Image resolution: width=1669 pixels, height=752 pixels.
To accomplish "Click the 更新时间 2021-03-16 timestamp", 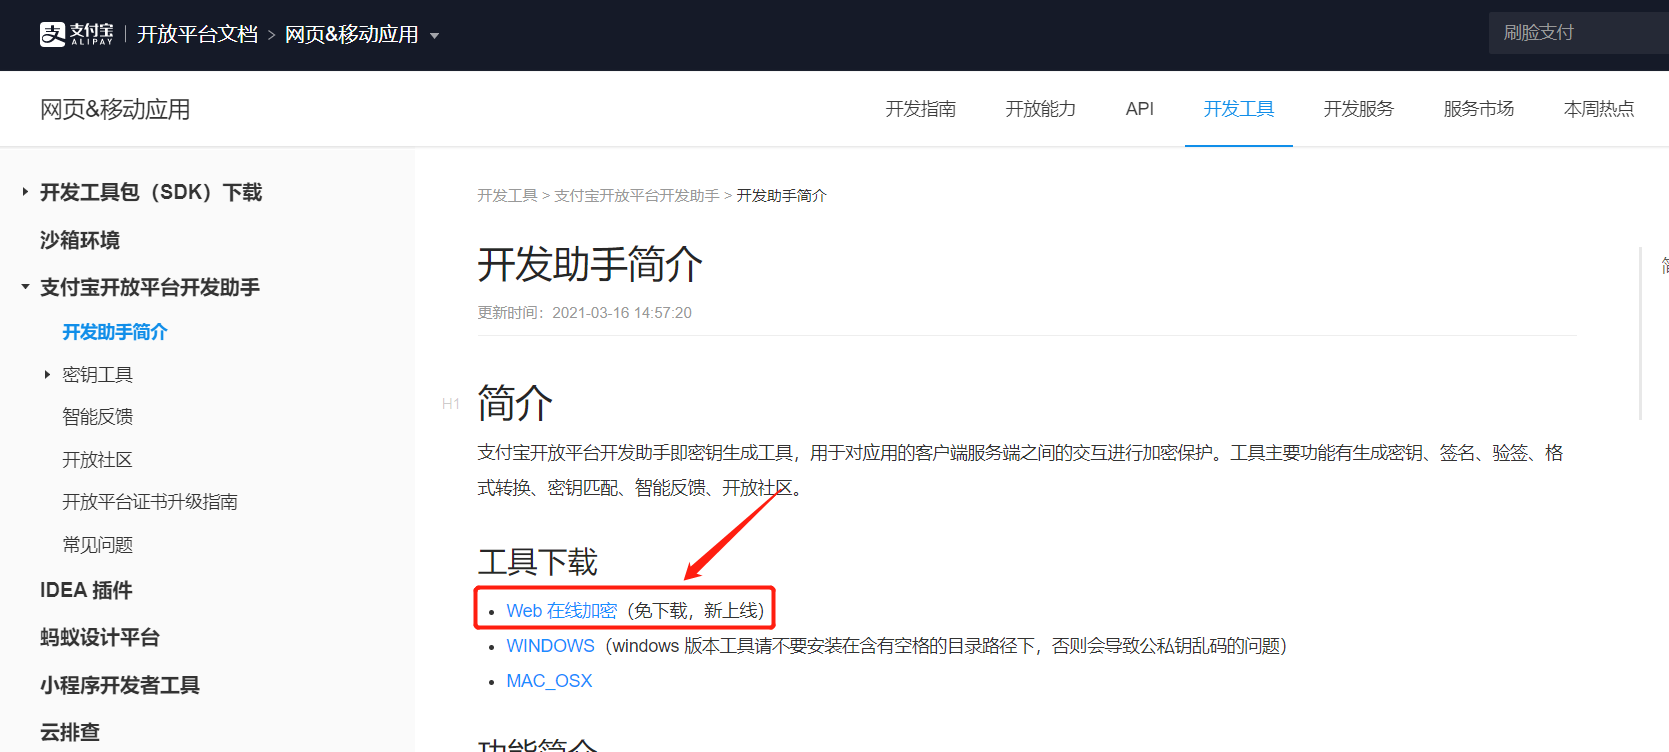I will click(584, 313).
